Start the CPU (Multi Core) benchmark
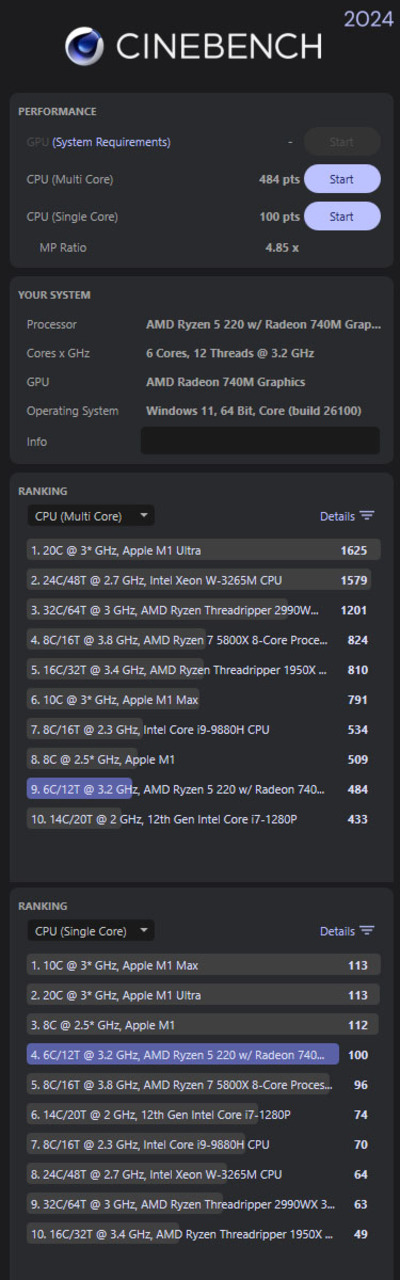 (342, 179)
